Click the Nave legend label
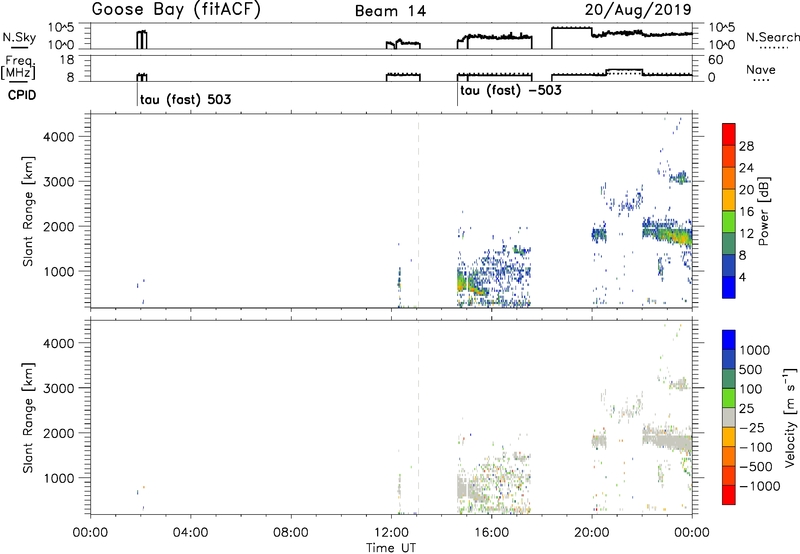The width and height of the screenshot is (800, 554). pyautogui.click(x=760, y=69)
